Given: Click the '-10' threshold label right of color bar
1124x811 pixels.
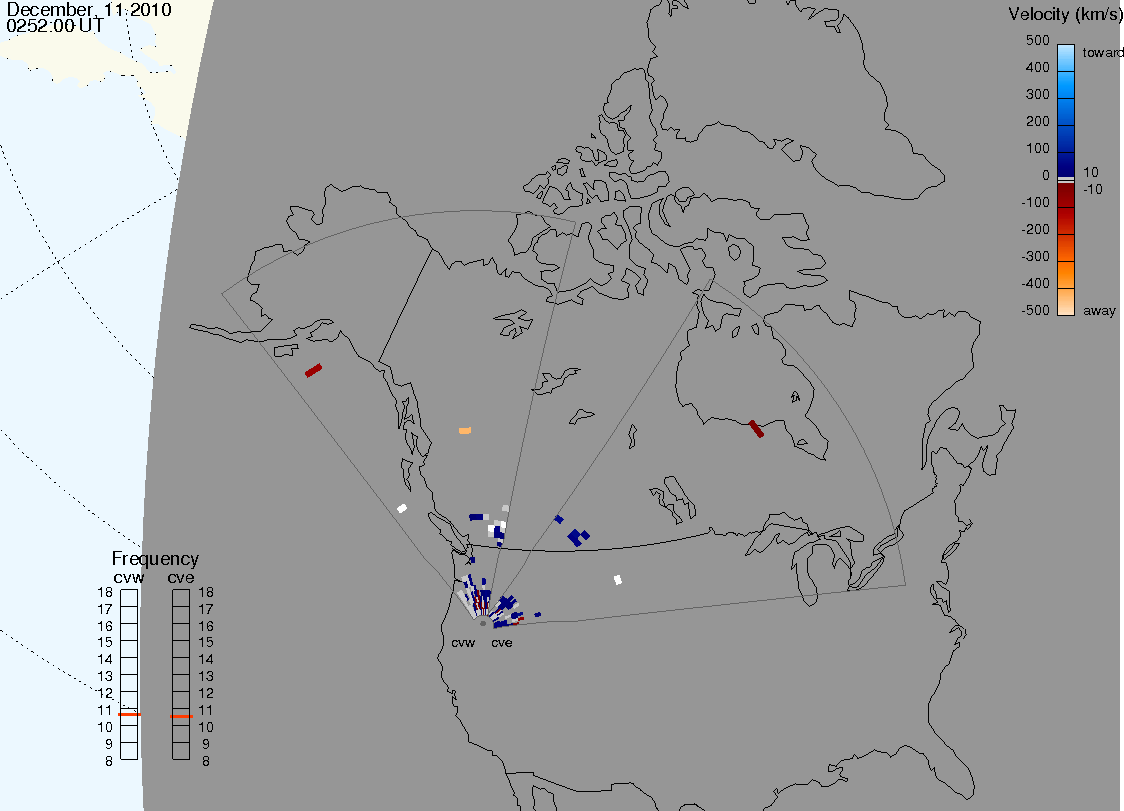Looking at the screenshot, I should coord(1092,189).
